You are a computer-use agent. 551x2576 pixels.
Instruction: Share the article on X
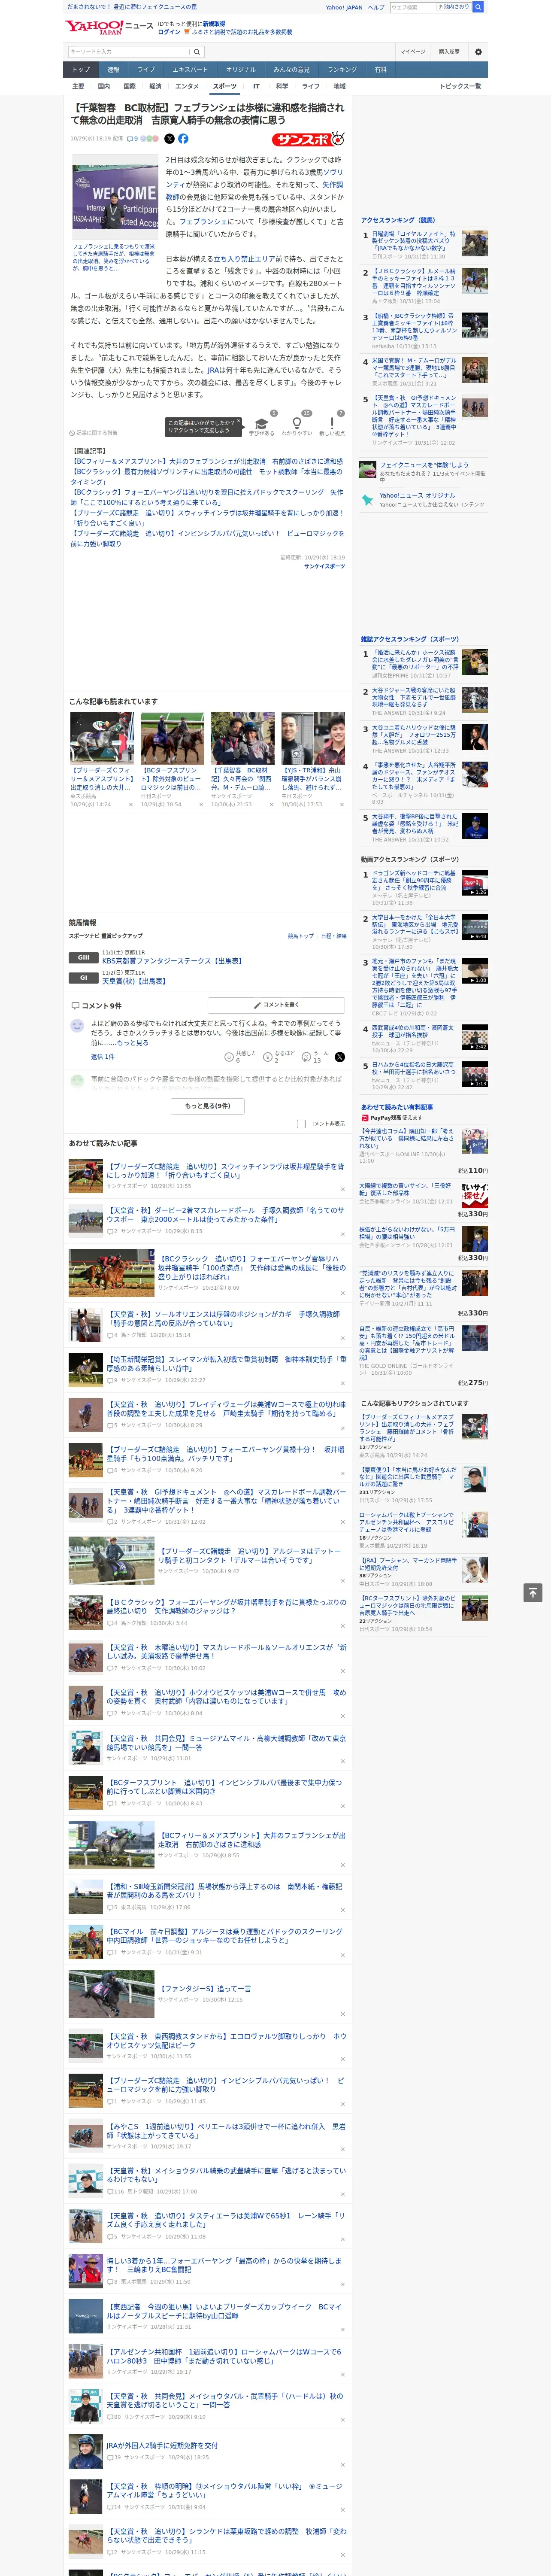click(169, 139)
